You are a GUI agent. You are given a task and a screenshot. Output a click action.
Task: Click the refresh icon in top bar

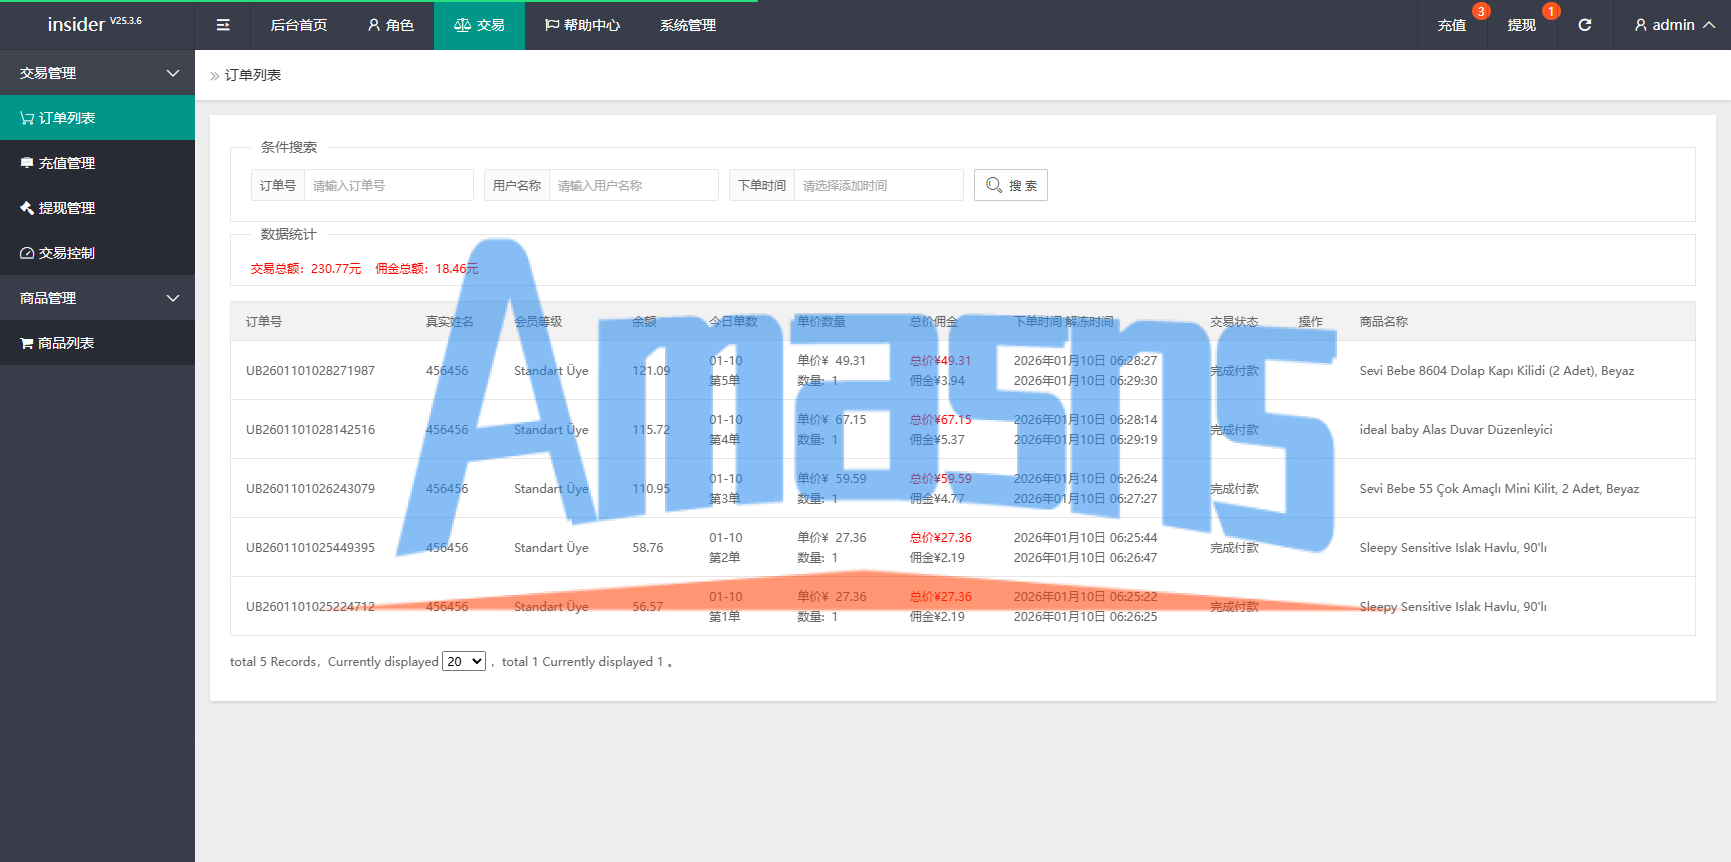point(1585,25)
